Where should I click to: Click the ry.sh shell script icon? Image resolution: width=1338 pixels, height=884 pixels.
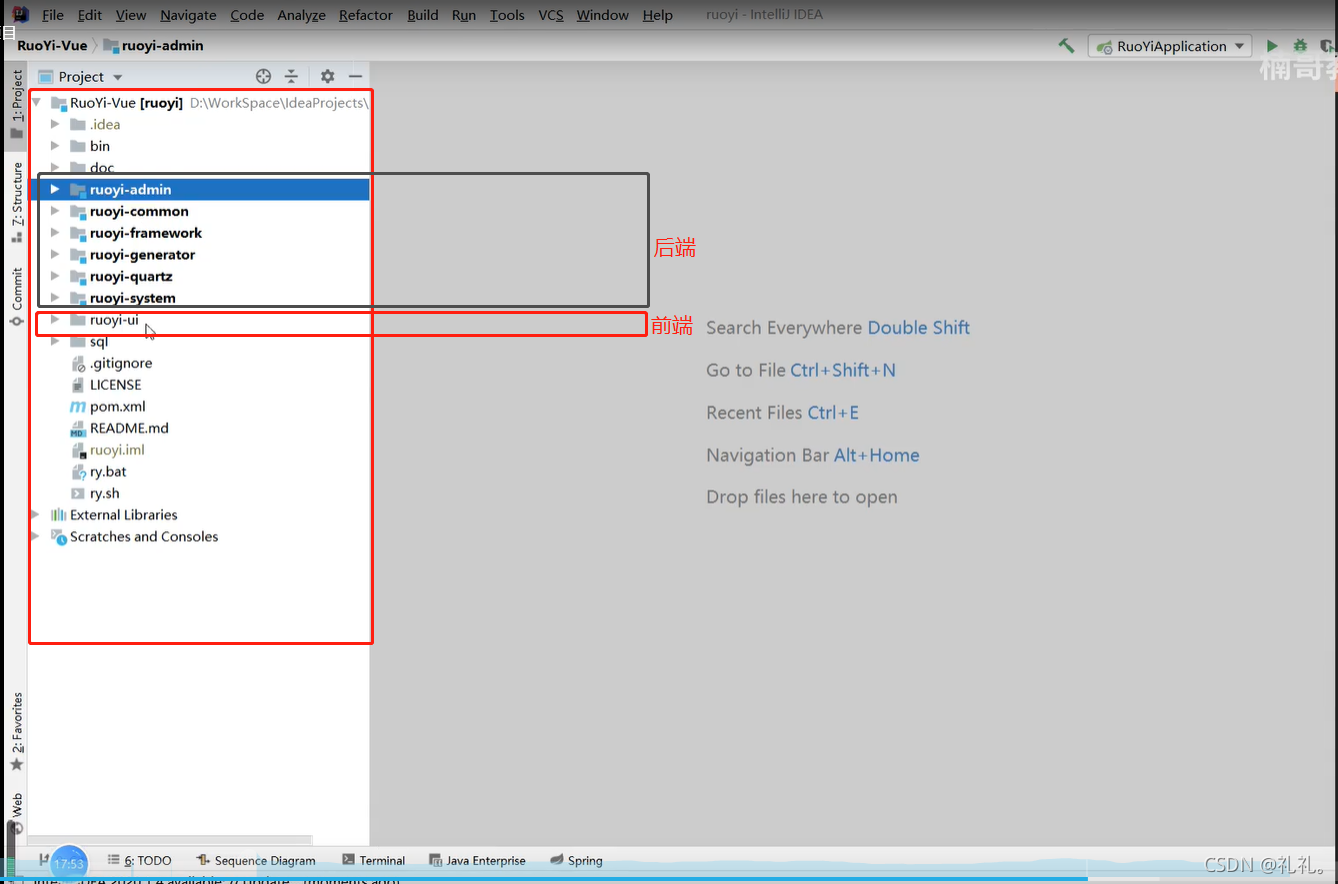tap(79, 493)
